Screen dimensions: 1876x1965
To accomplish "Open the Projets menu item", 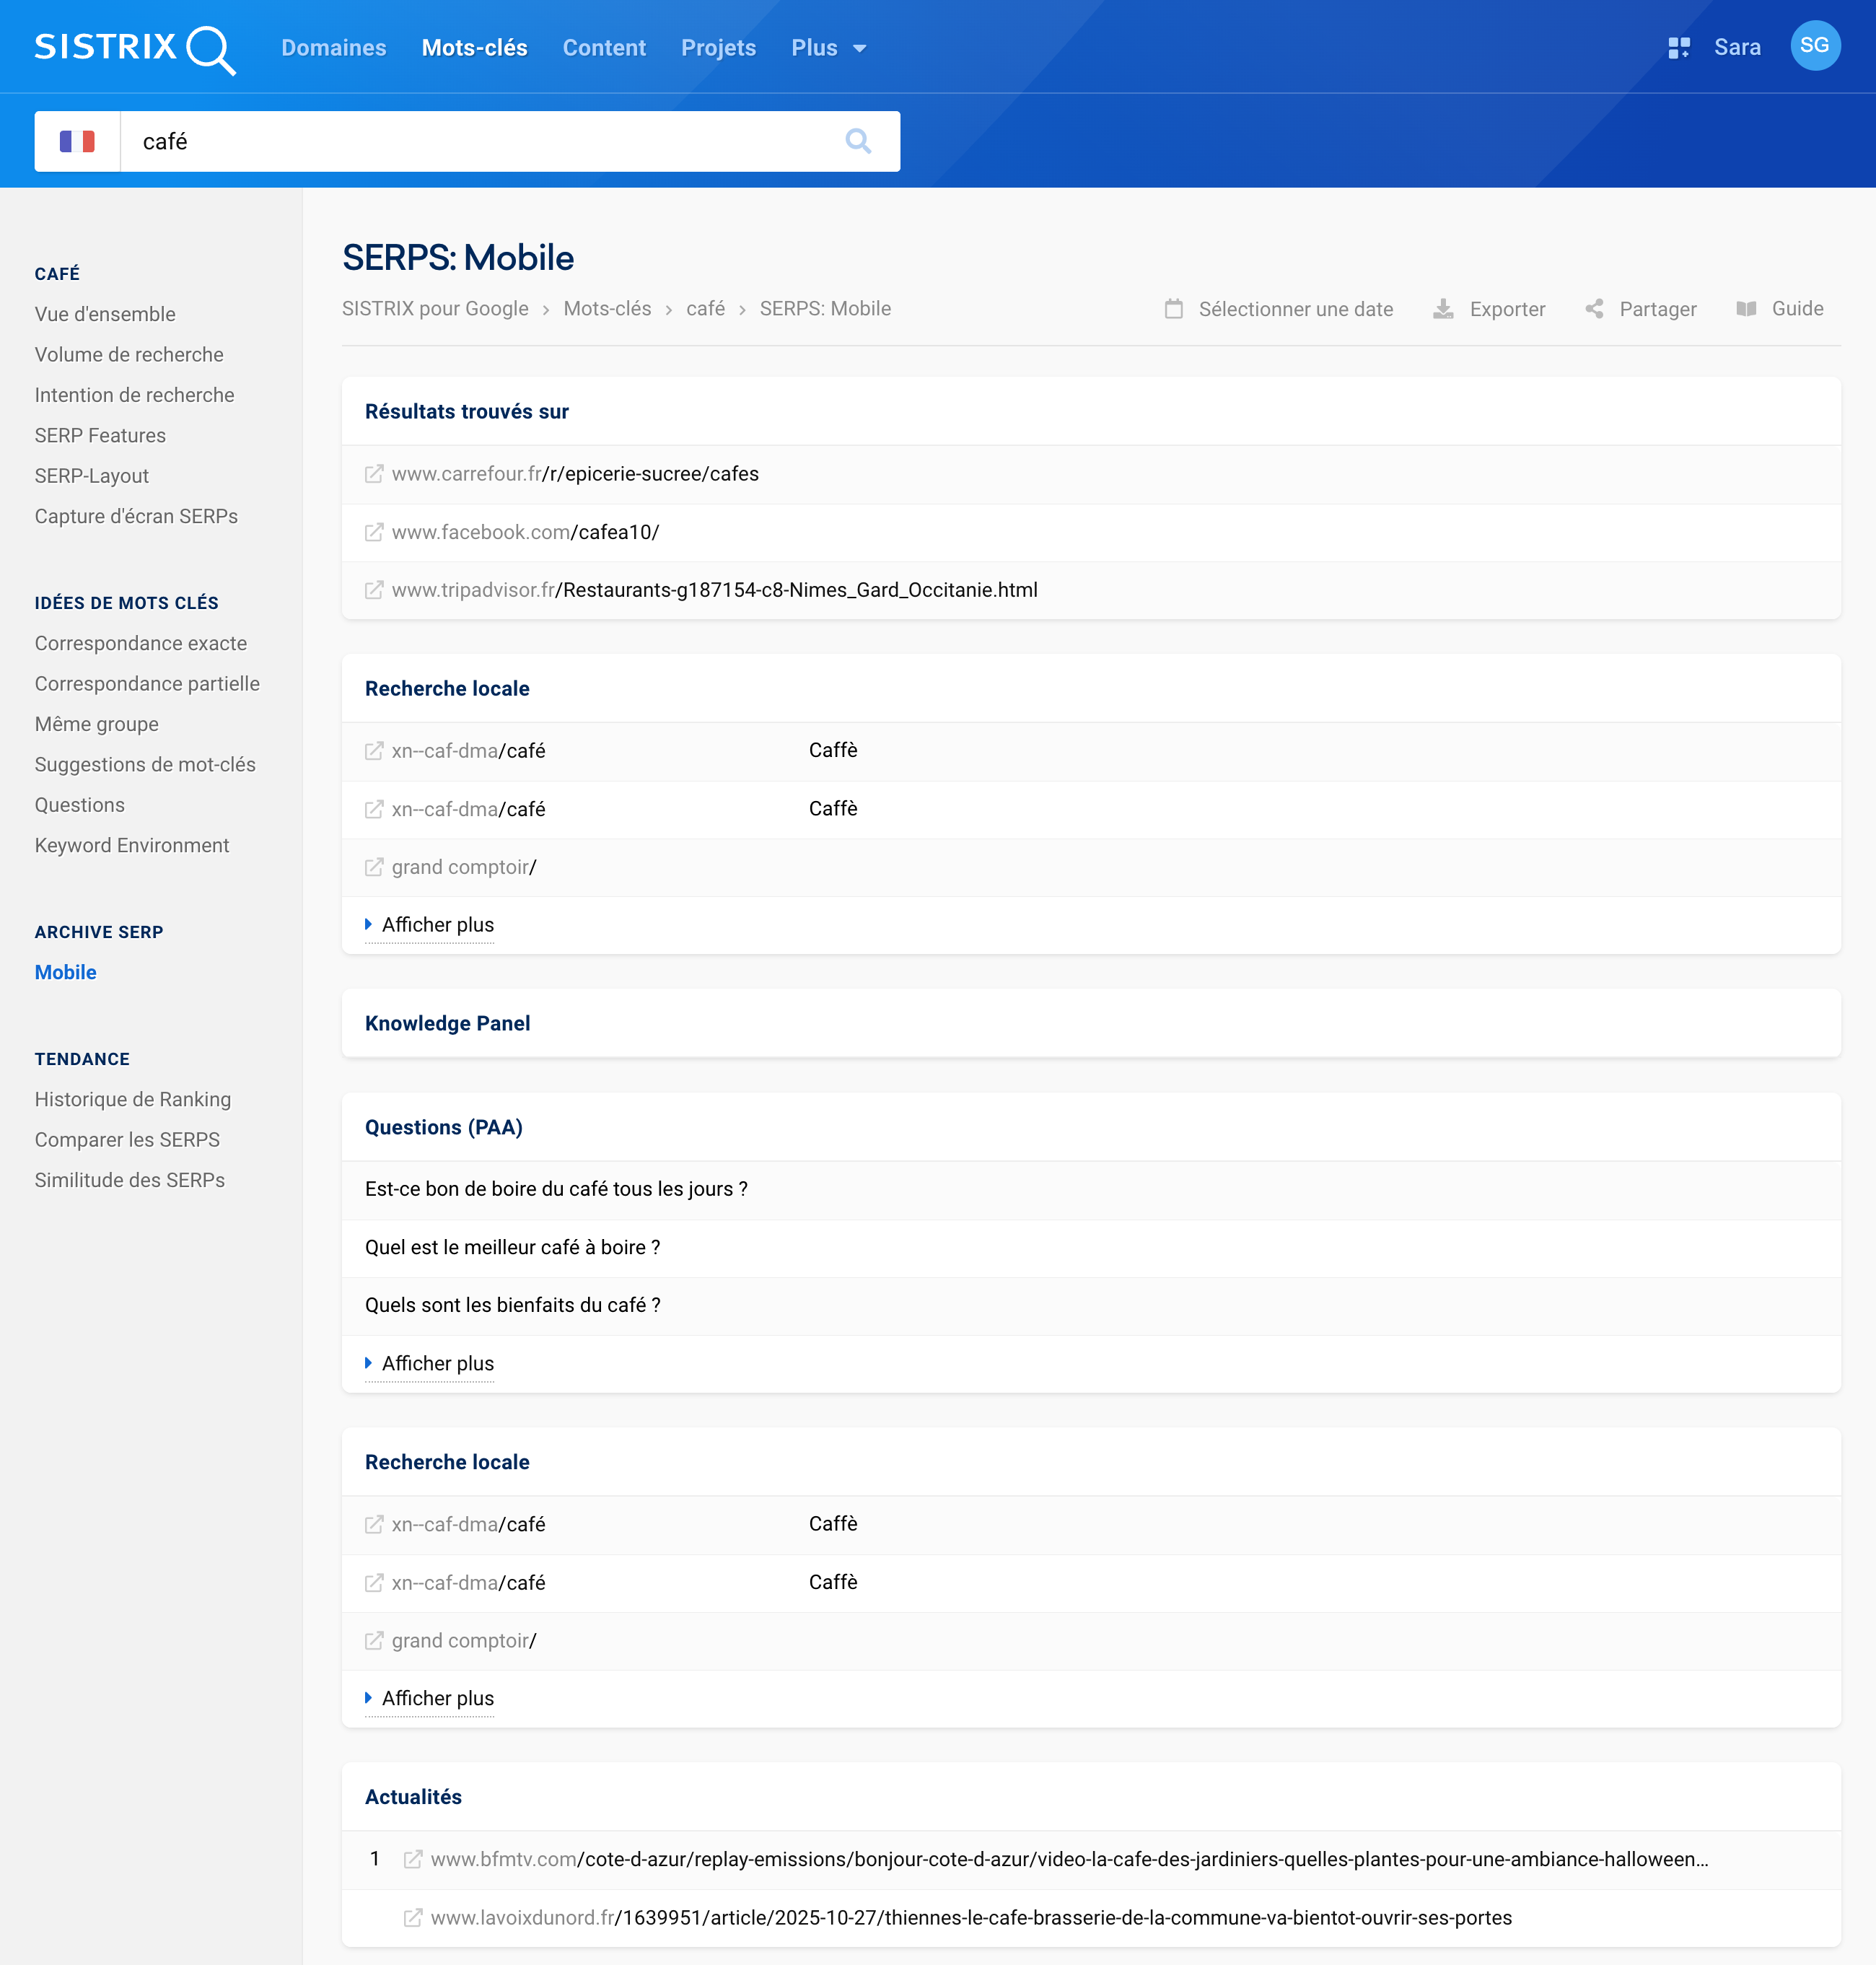I will point(718,47).
